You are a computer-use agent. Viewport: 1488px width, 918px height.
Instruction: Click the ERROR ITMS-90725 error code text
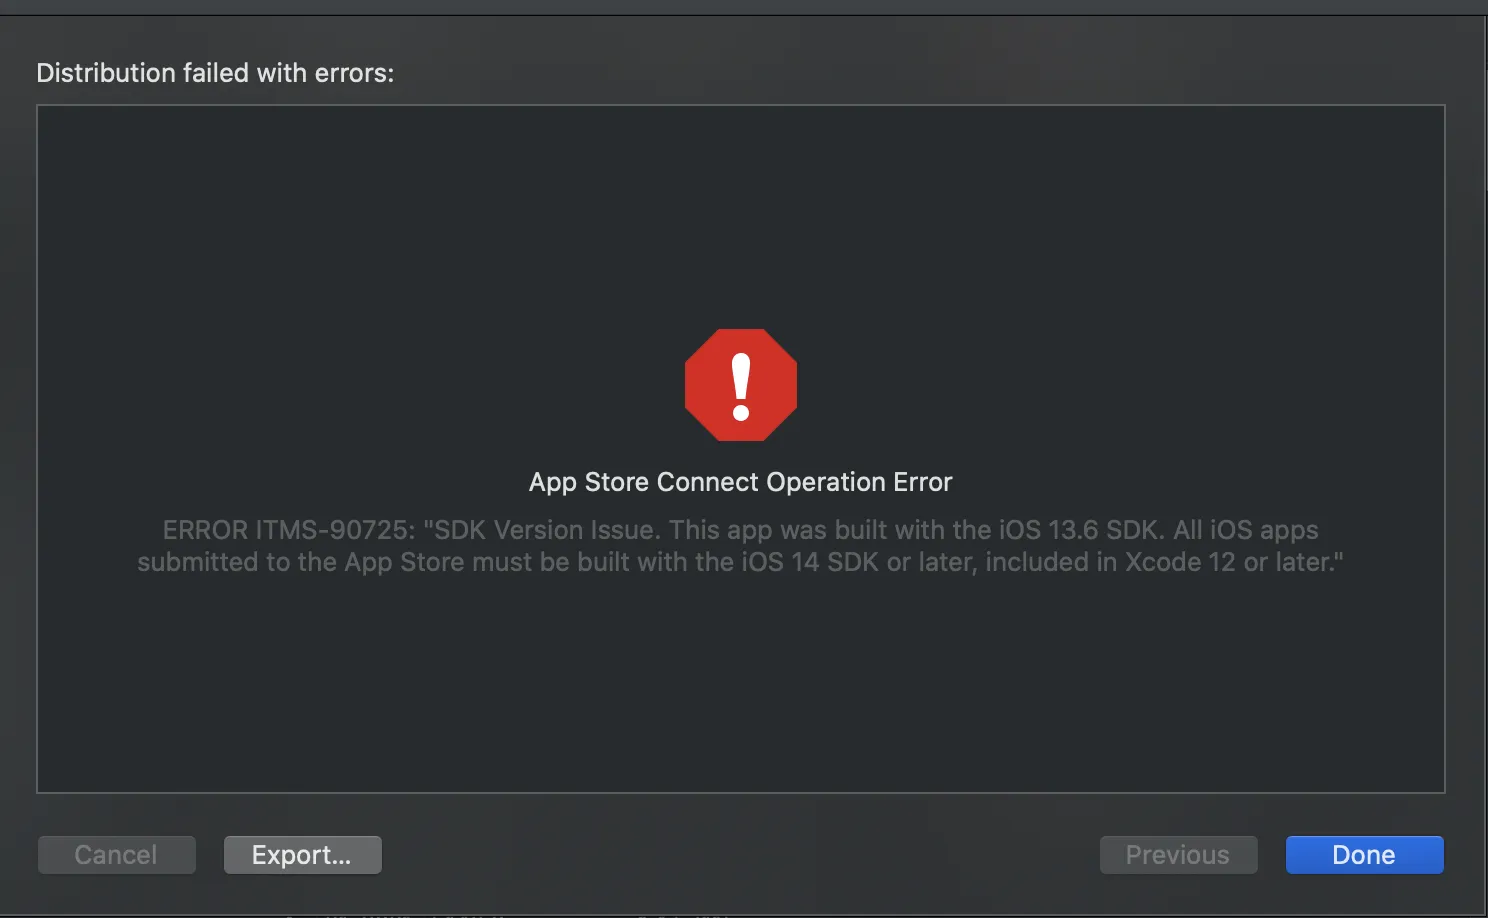coord(288,530)
